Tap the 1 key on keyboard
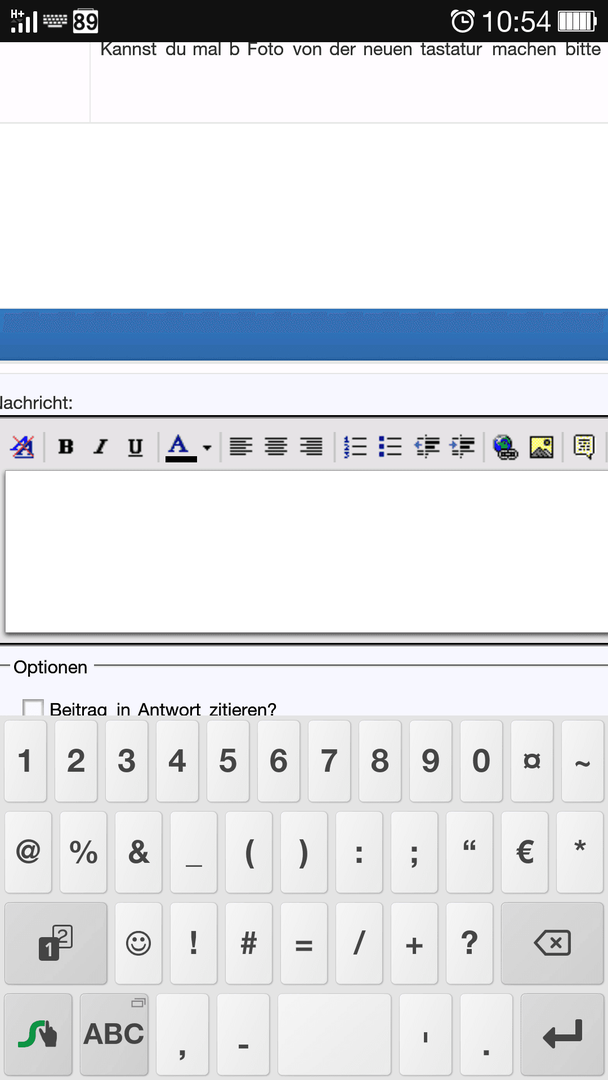Screen dimensions: 608x1080 [x=25, y=761]
